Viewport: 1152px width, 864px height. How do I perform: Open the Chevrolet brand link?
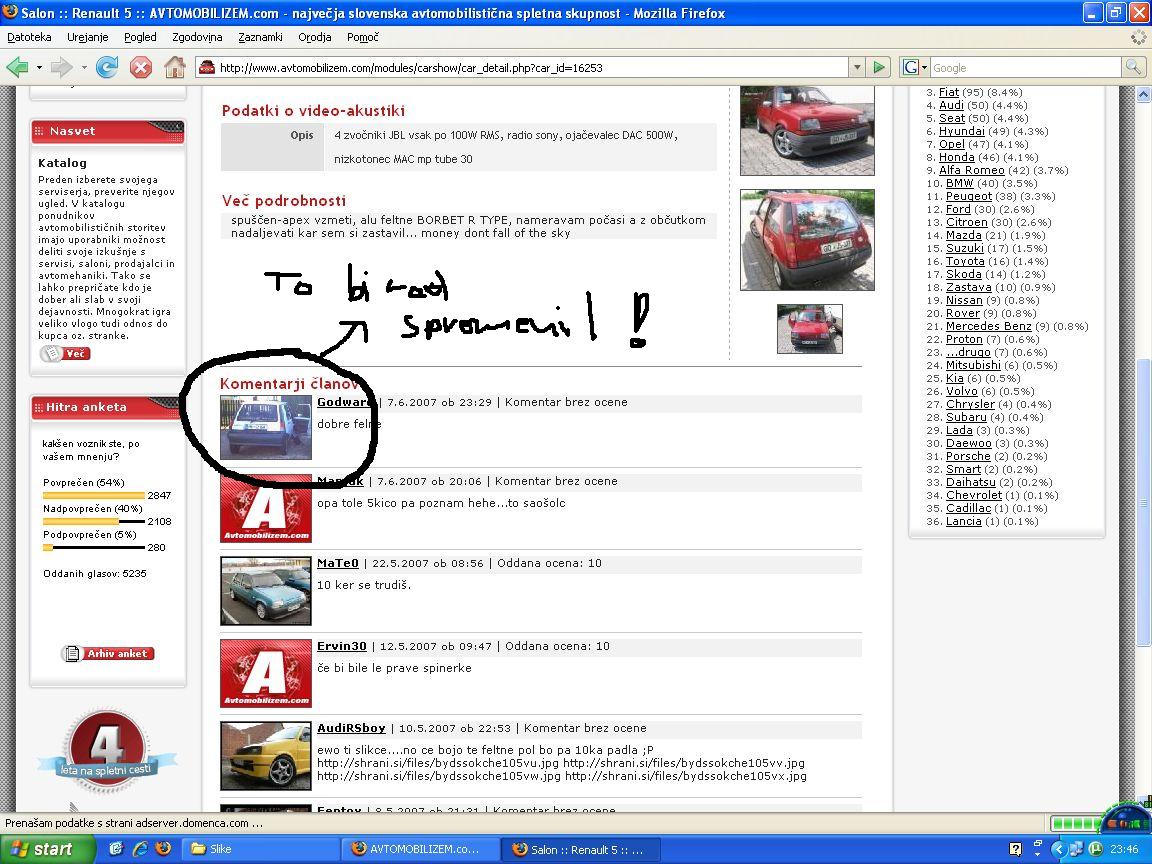click(x=972, y=495)
